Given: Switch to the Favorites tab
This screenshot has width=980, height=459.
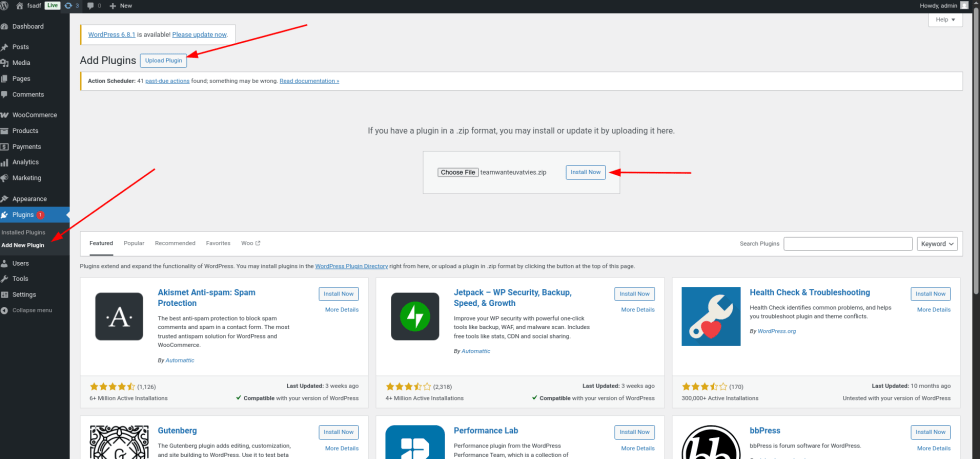Looking at the screenshot, I should (218, 243).
